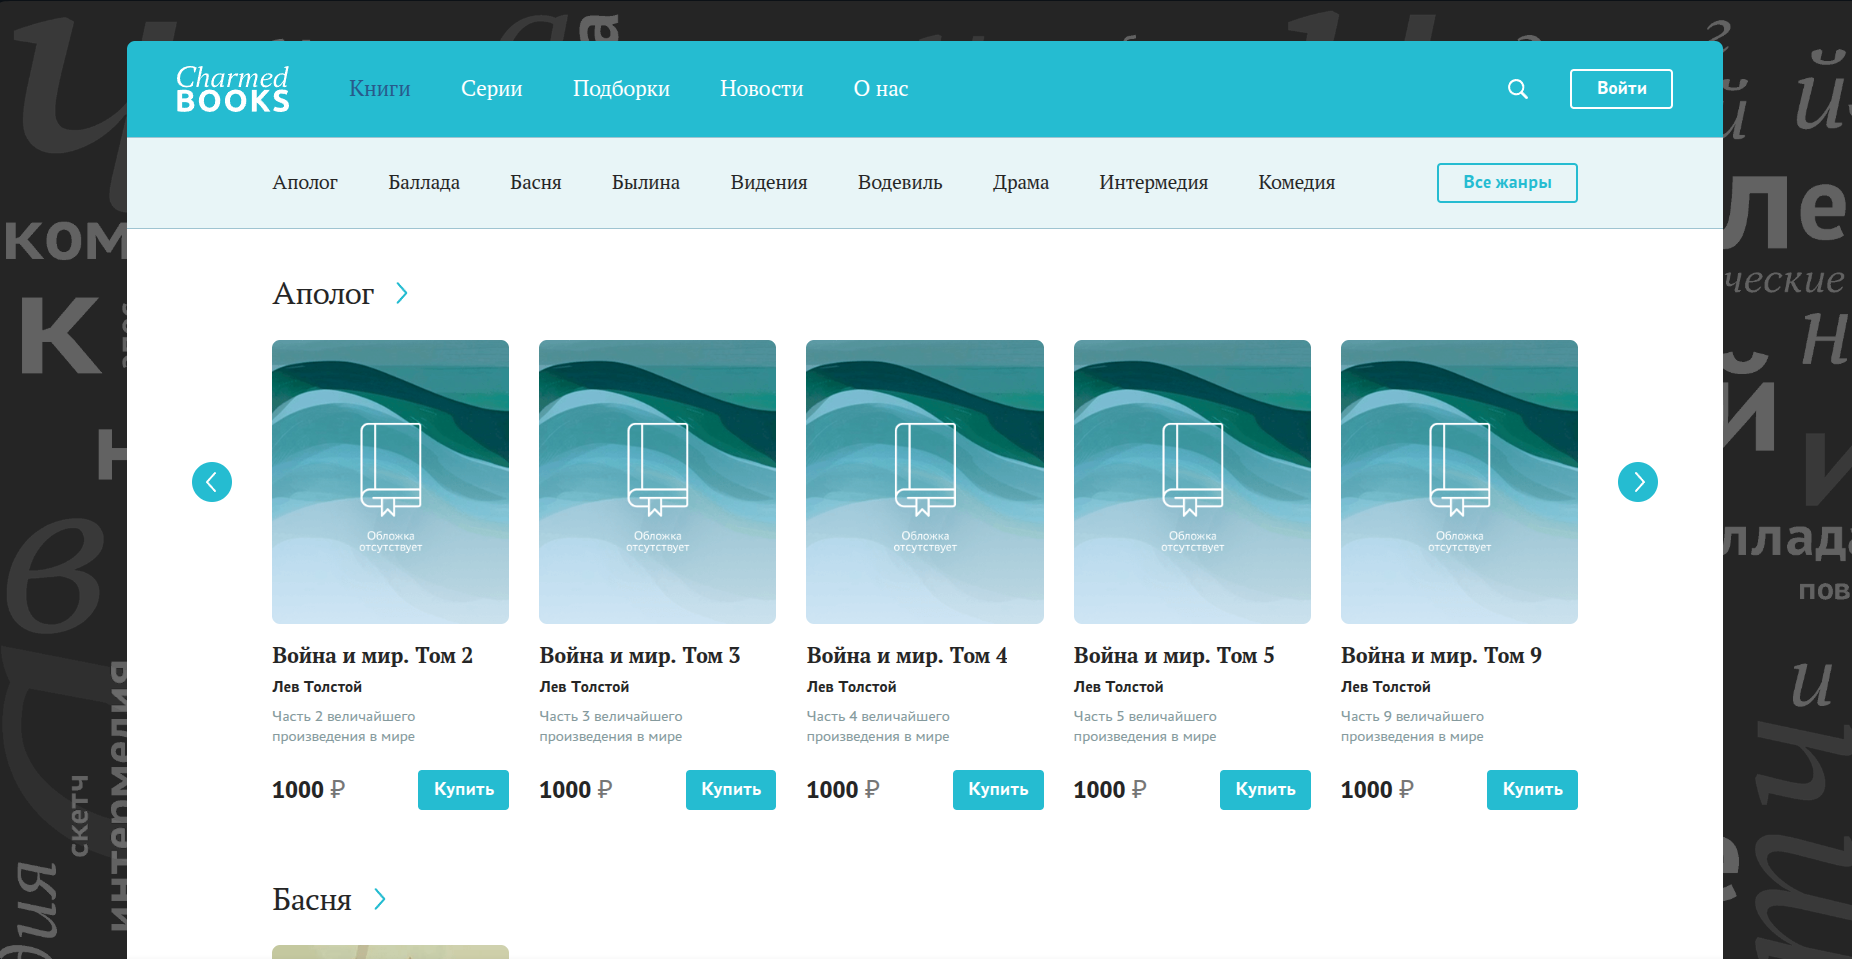The image size is (1852, 959).
Task: Choose the Водевиль genre in the filter bar
Action: point(899,183)
